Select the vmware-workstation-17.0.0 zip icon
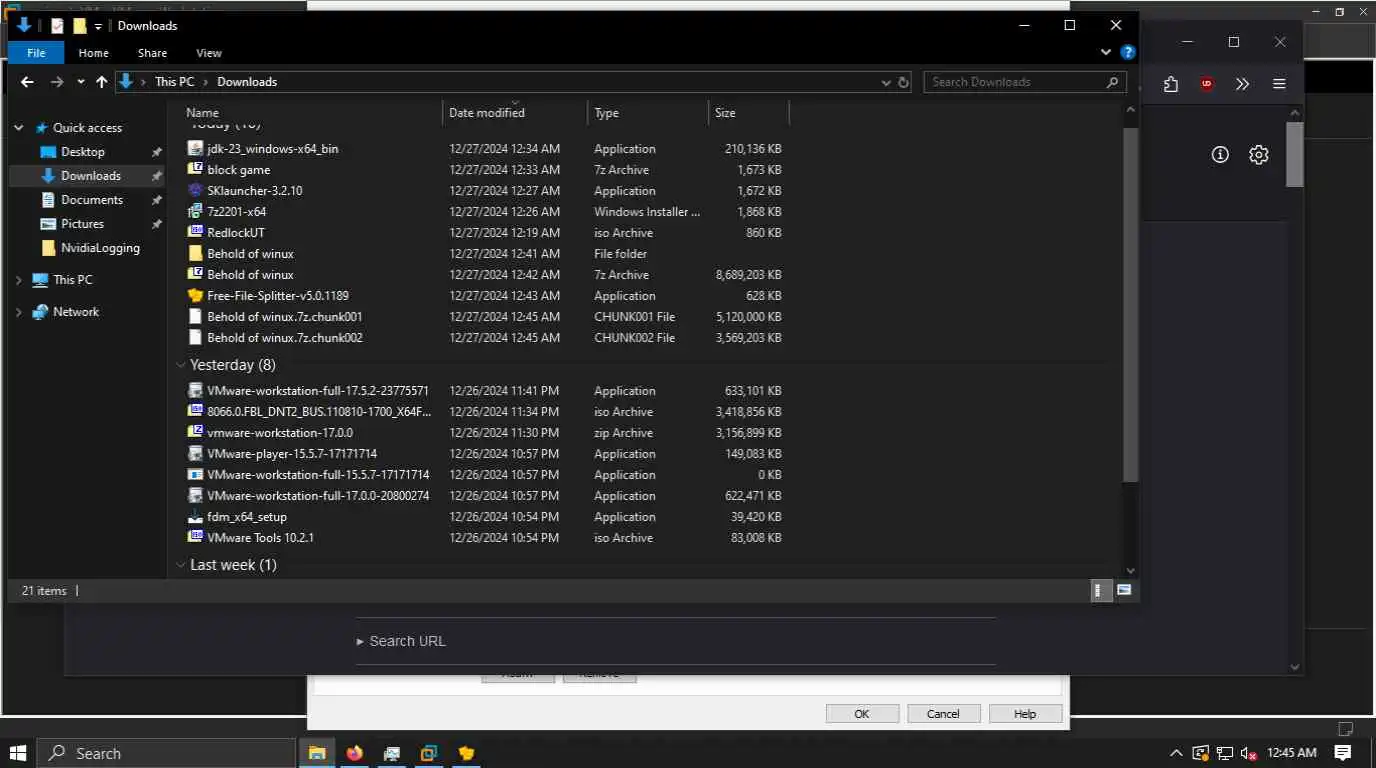Image resolution: width=1376 pixels, height=768 pixels. click(196, 432)
